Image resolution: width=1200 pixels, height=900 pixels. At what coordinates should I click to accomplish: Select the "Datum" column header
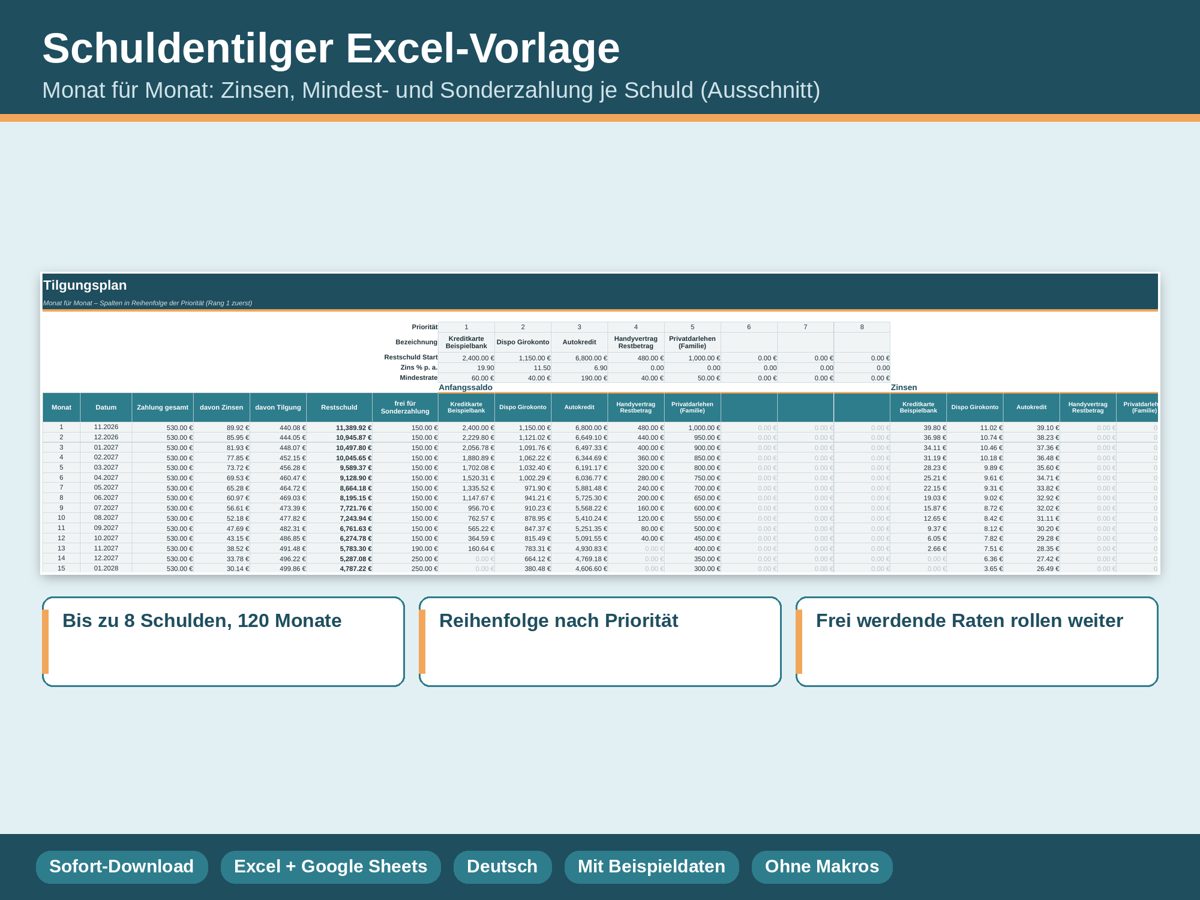click(106, 408)
